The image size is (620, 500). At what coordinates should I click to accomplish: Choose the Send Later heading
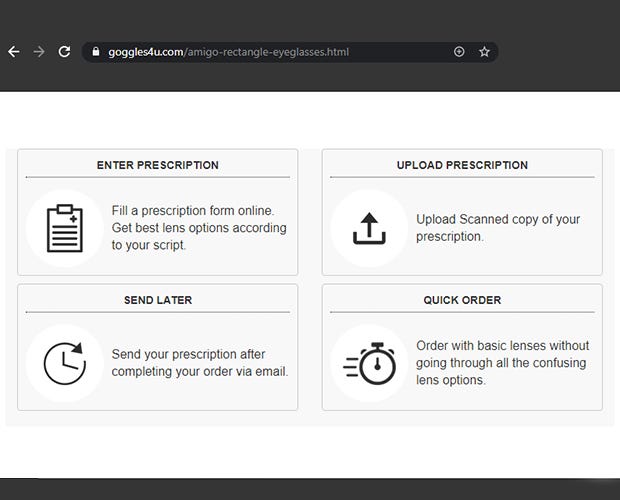tap(158, 300)
